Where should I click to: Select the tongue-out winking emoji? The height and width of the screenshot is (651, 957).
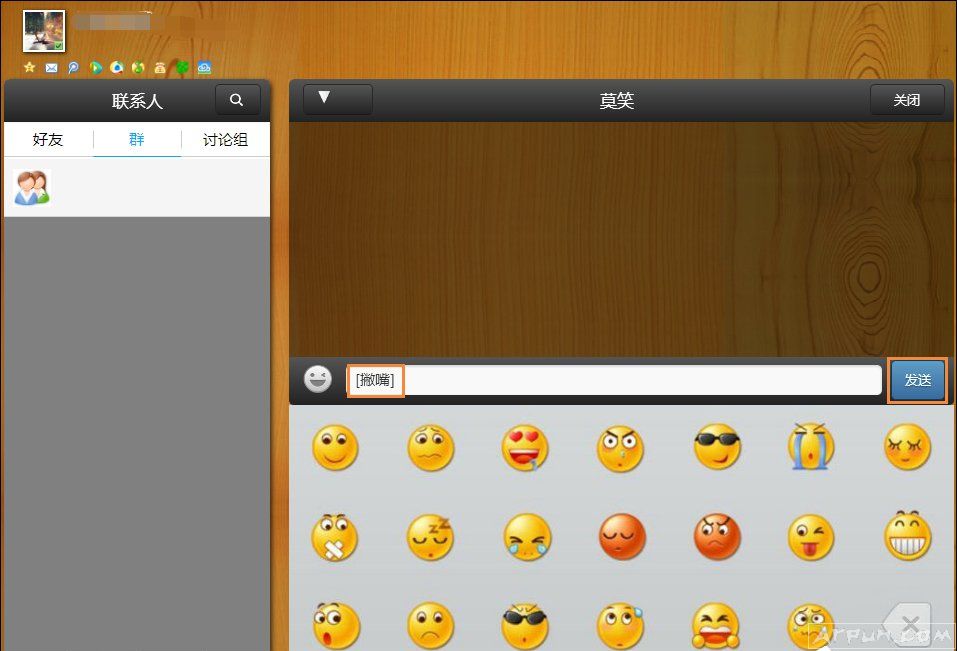pyautogui.click(x=811, y=538)
